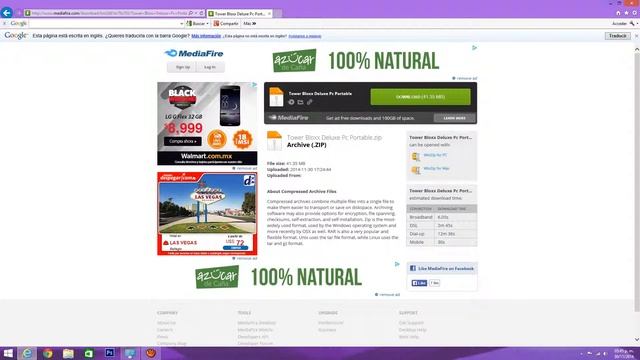This screenshot has width=640, height=360.
Task: Click the zip file icon in download bar
Action: [276, 97]
